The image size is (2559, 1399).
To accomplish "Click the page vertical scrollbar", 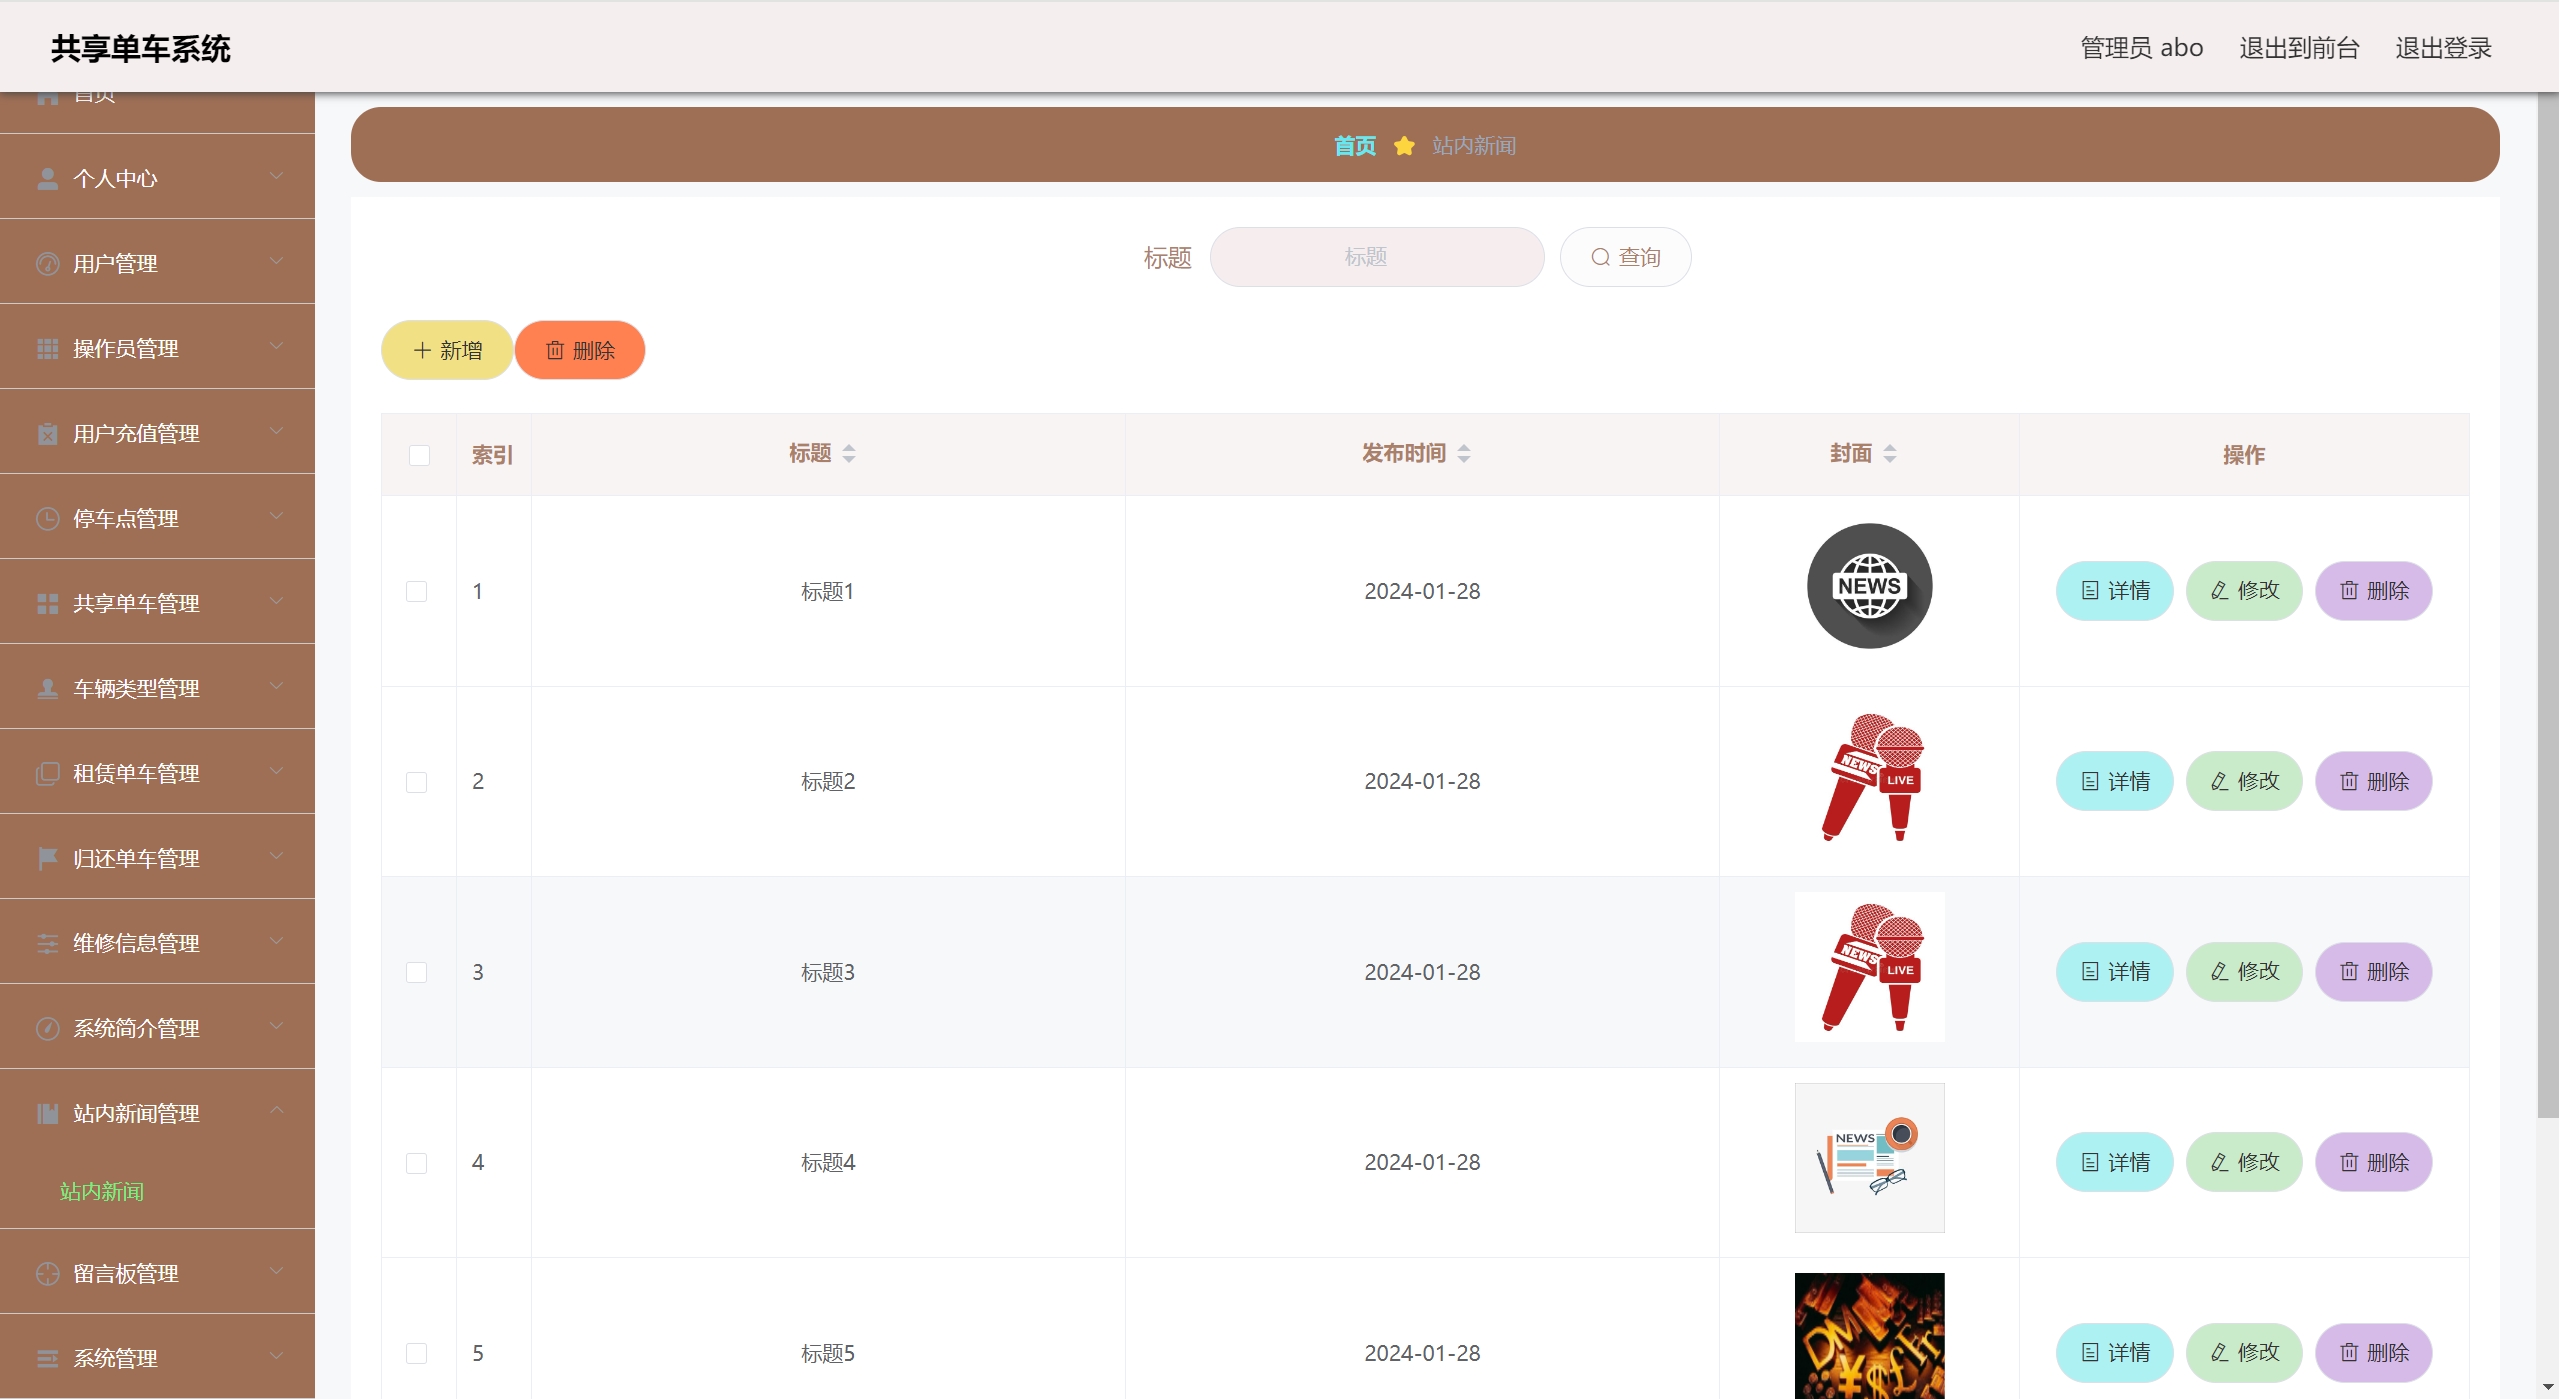I will point(2547,600).
